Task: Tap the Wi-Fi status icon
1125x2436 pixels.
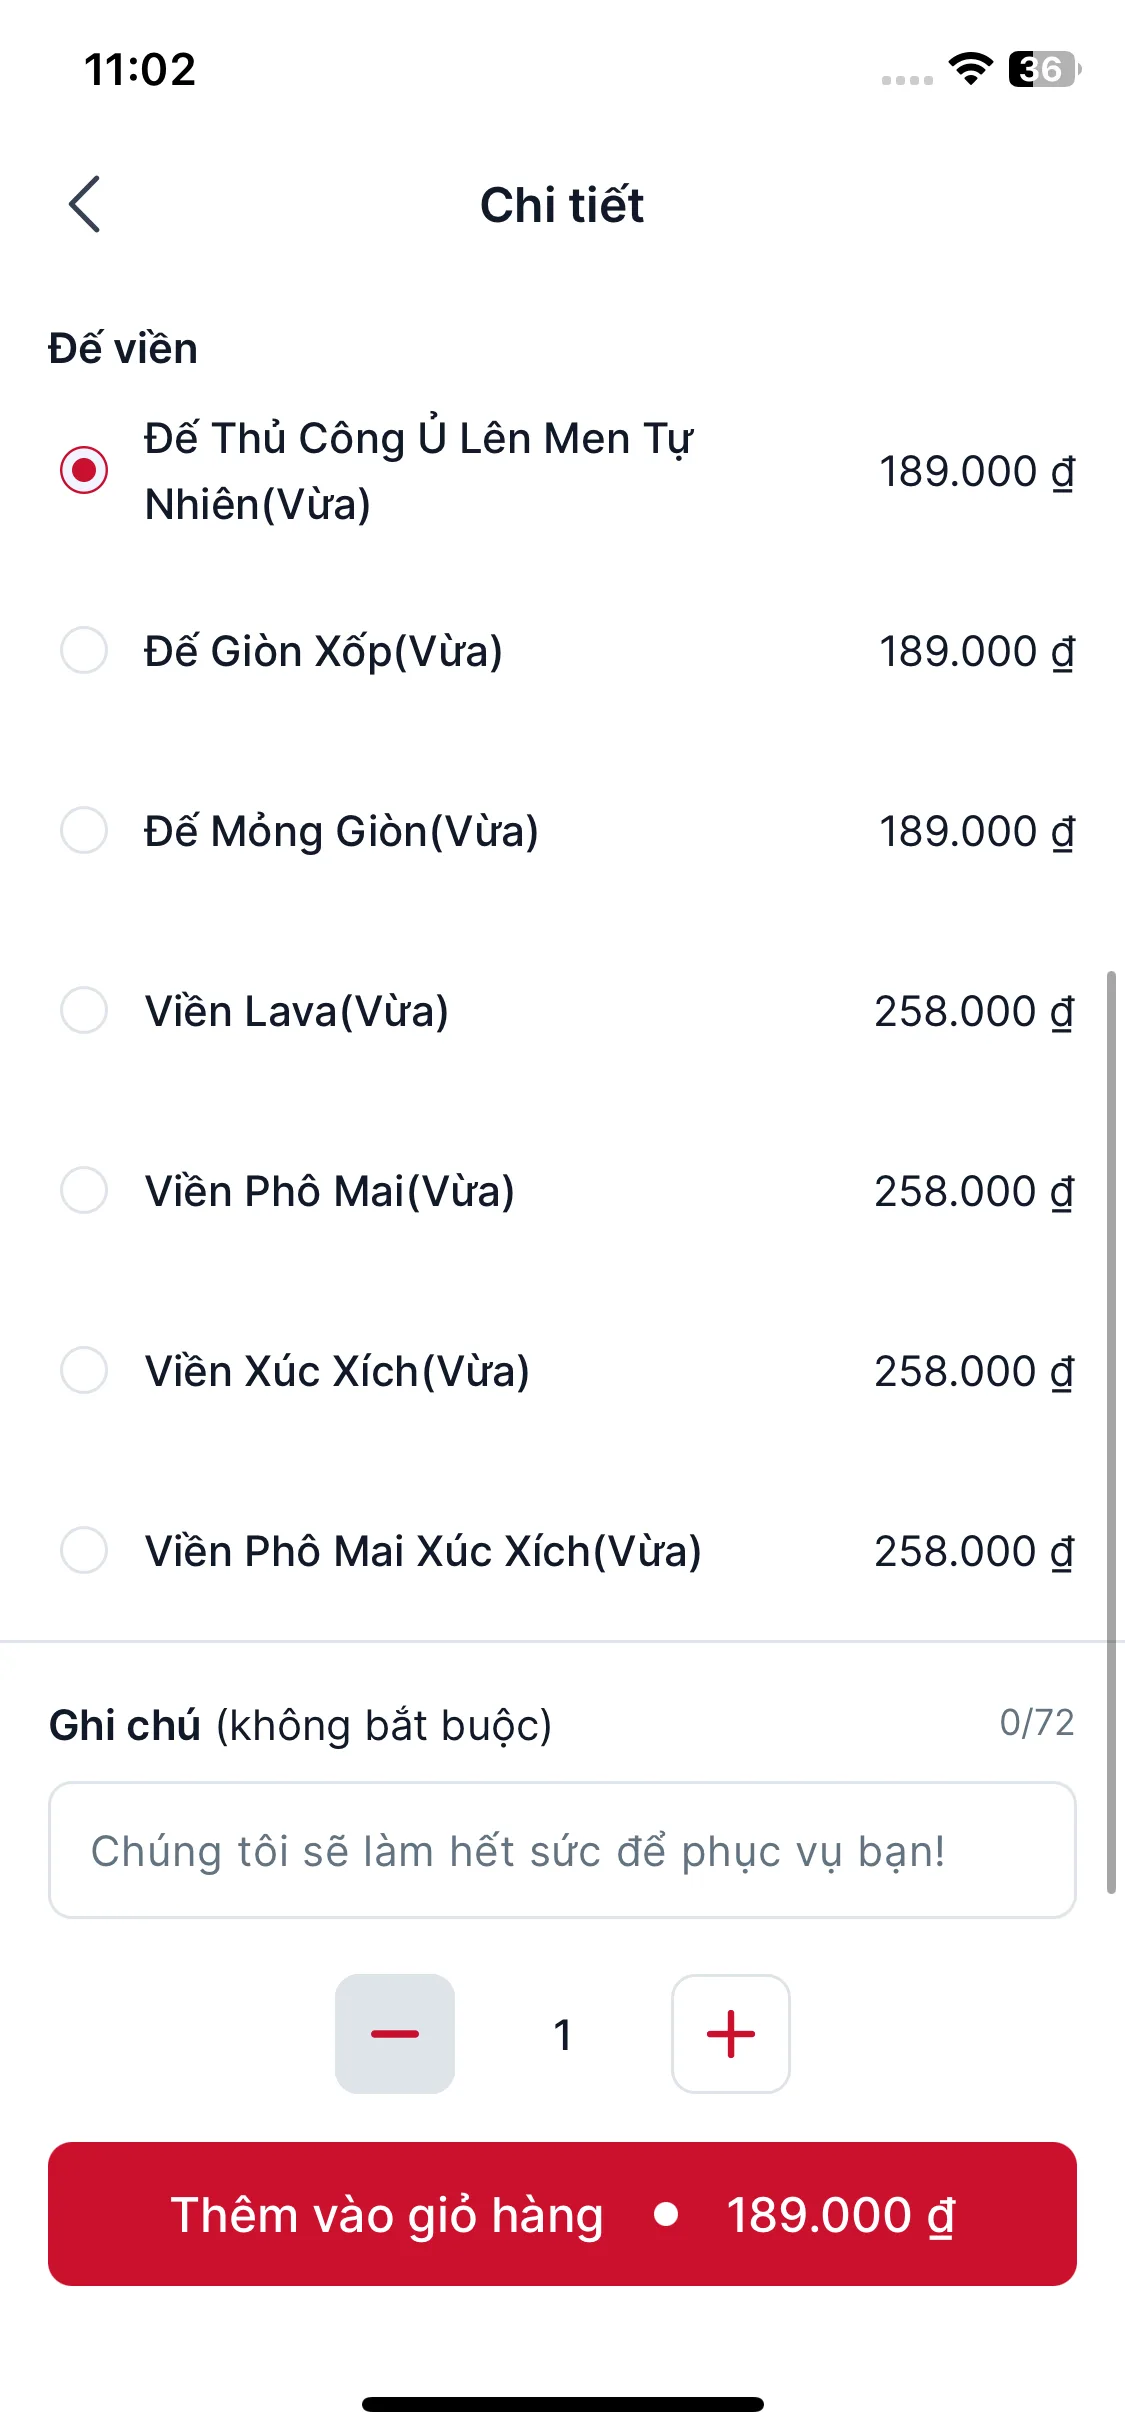Action: [x=970, y=69]
